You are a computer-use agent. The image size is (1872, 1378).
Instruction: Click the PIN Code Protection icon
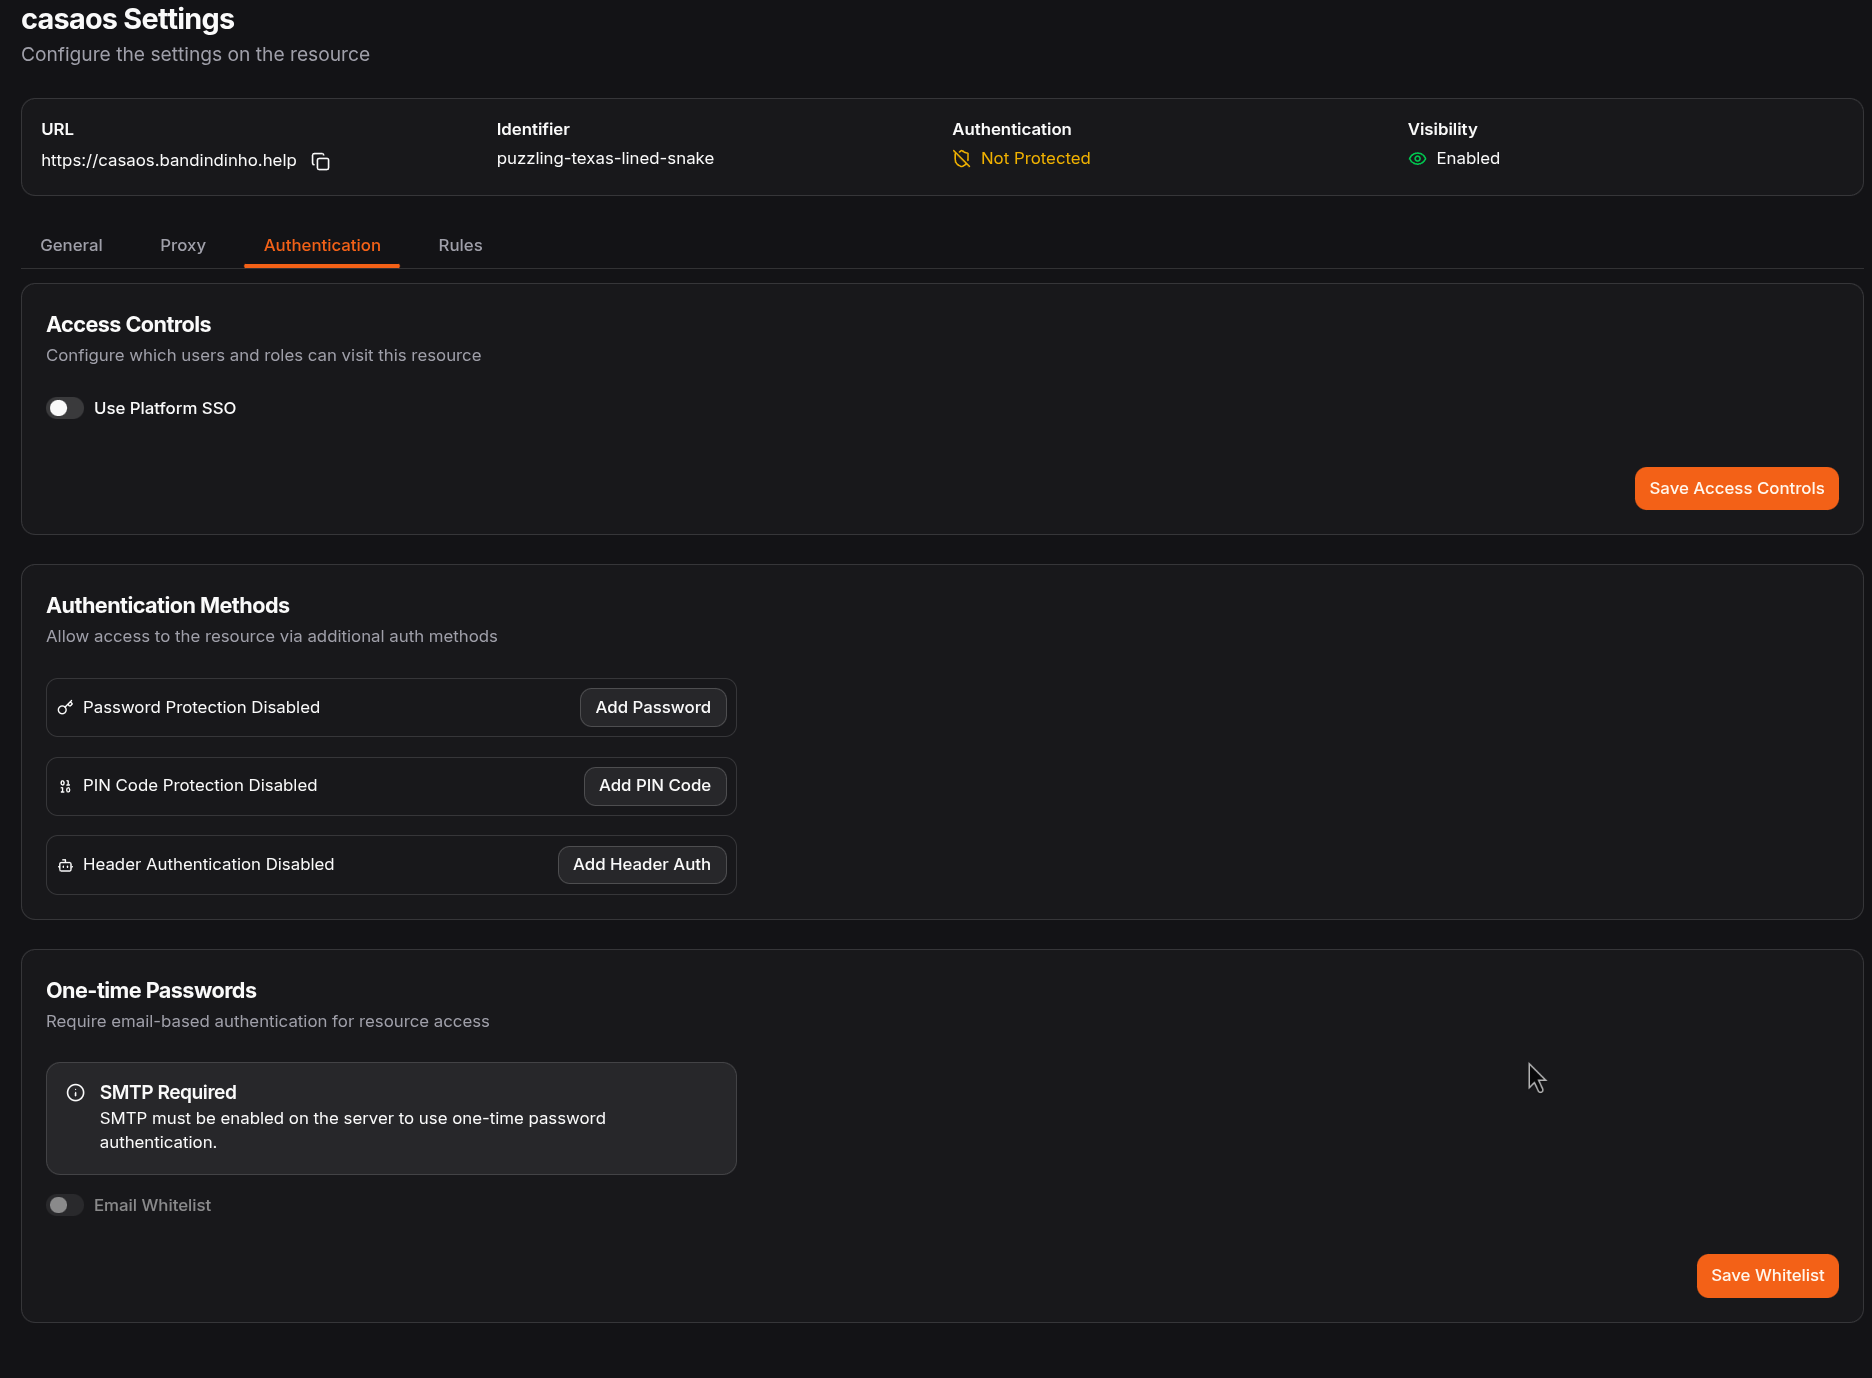click(65, 787)
